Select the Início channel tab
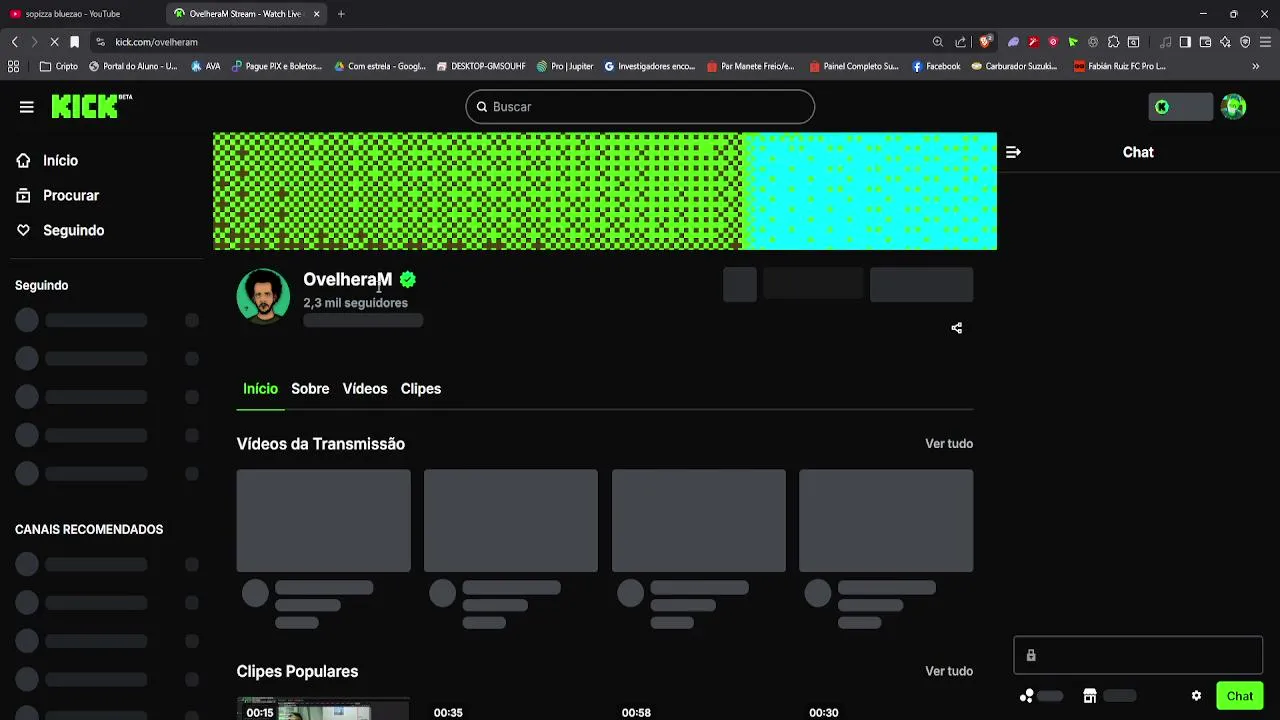The height and width of the screenshot is (720, 1280). tap(260, 389)
